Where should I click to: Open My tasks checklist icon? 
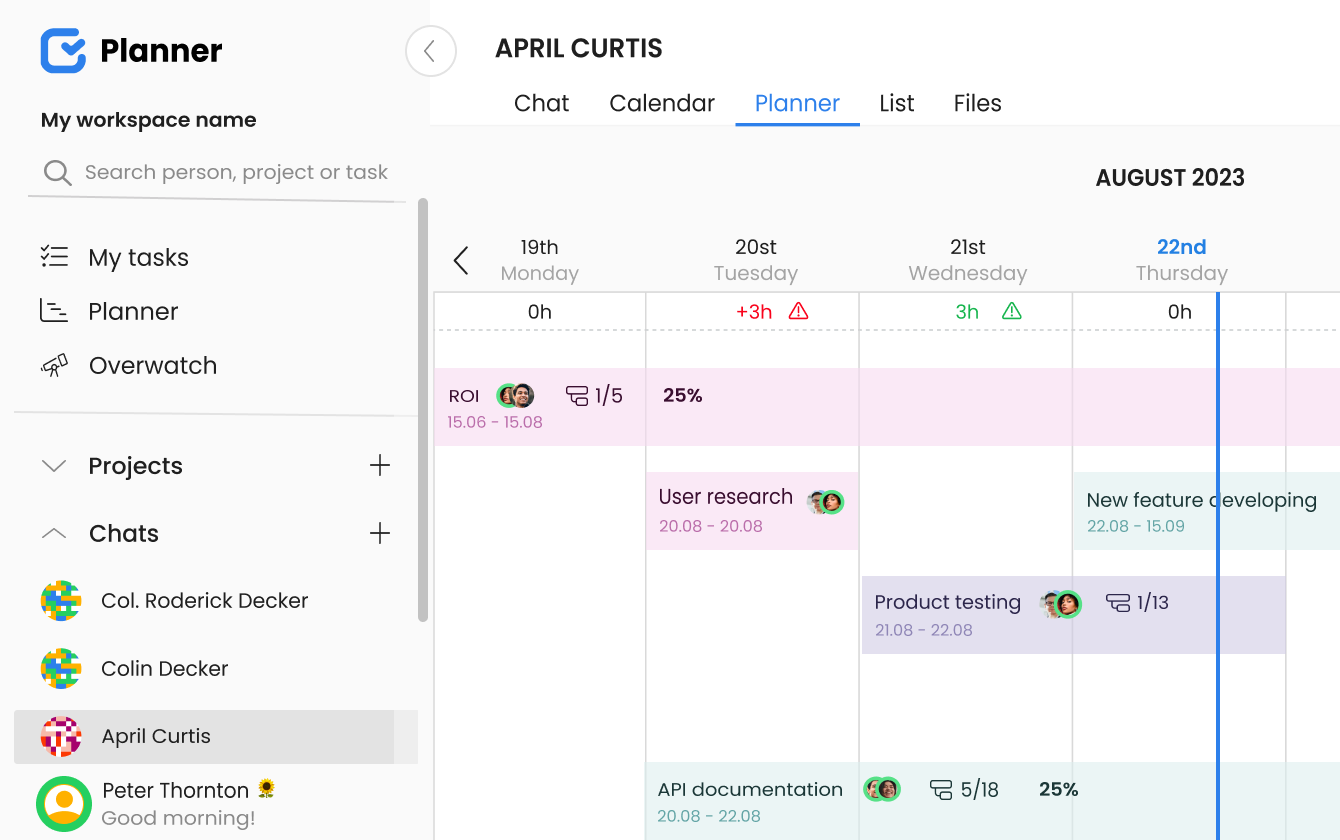tap(54, 257)
